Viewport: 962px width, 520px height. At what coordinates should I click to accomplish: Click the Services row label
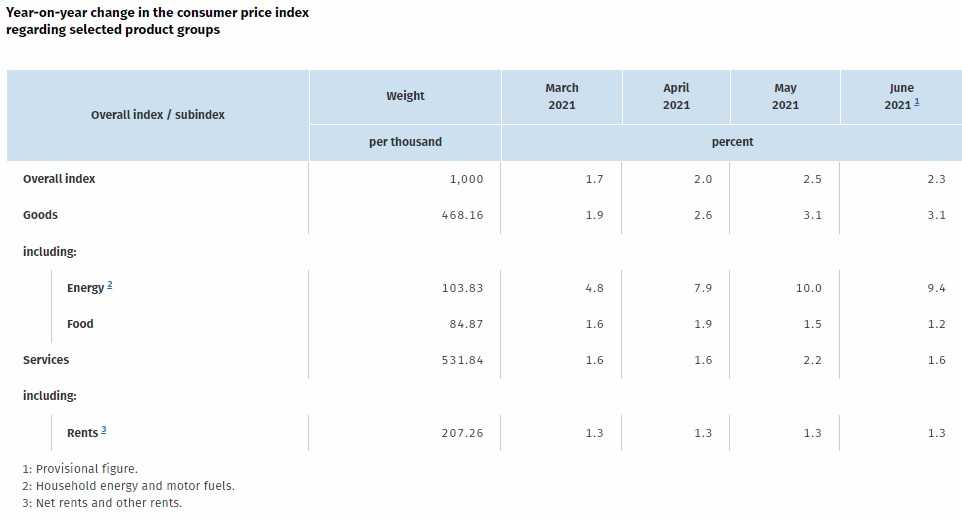pos(46,360)
